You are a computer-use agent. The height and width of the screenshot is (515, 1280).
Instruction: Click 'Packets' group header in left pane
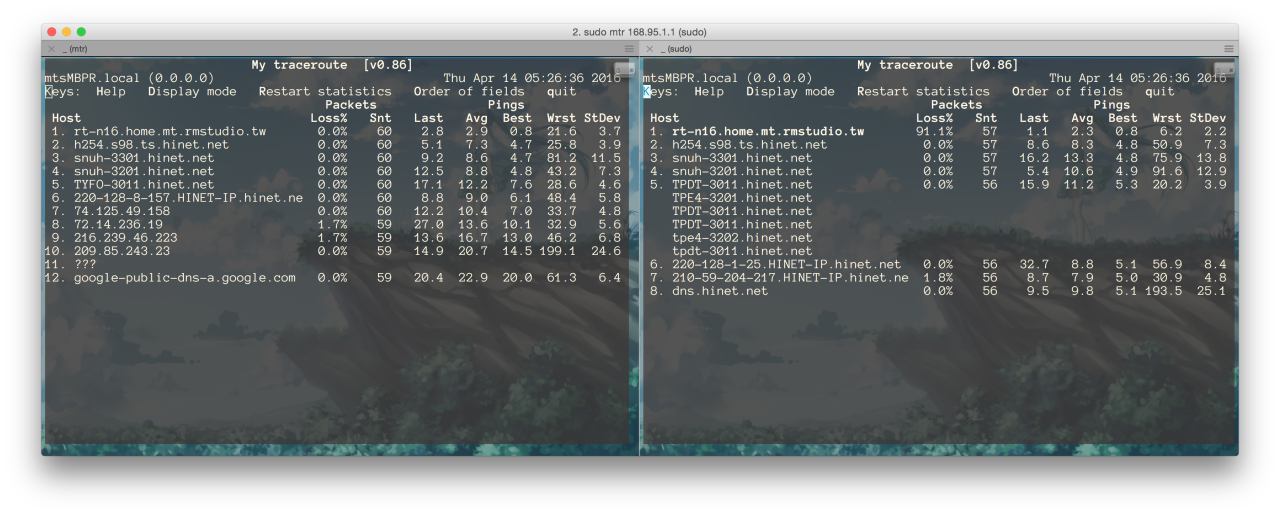pyautogui.click(x=351, y=105)
